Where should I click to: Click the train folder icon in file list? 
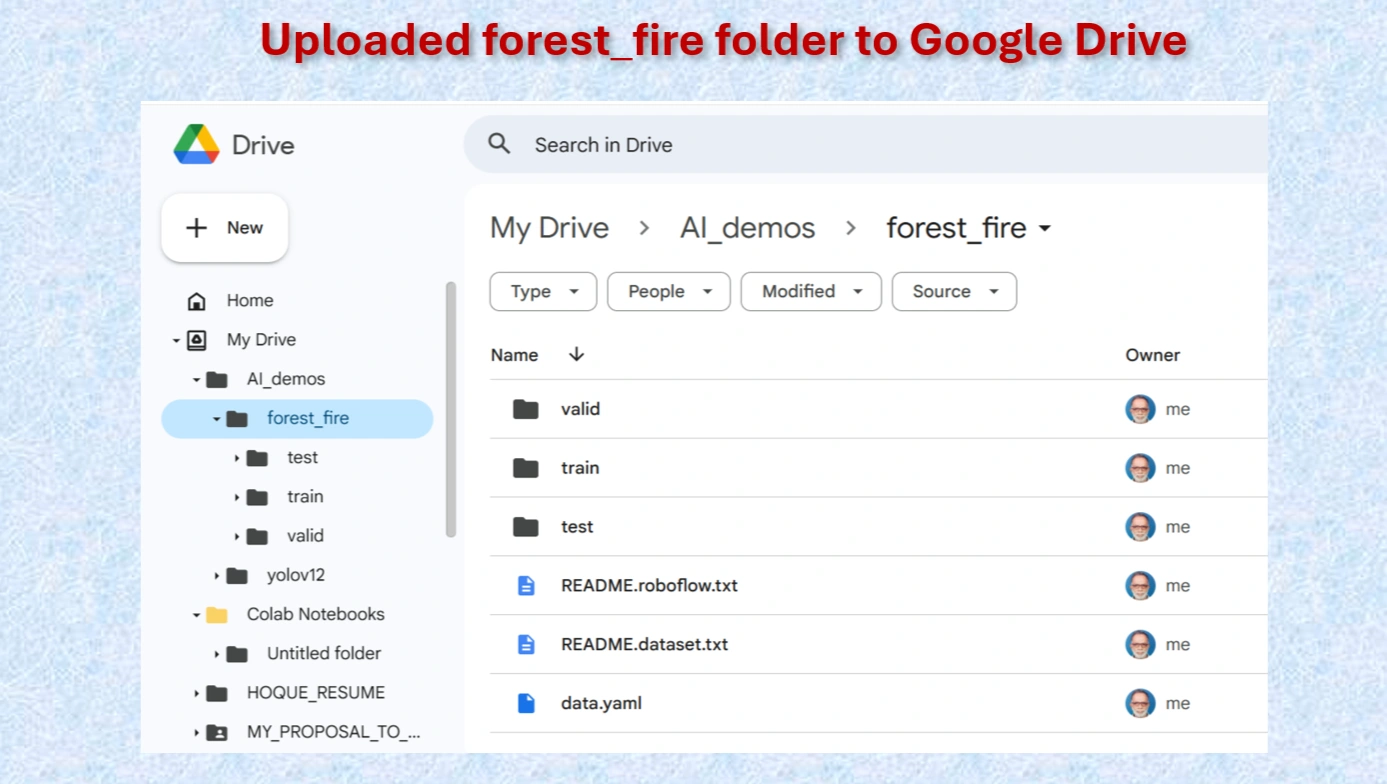[526, 468]
